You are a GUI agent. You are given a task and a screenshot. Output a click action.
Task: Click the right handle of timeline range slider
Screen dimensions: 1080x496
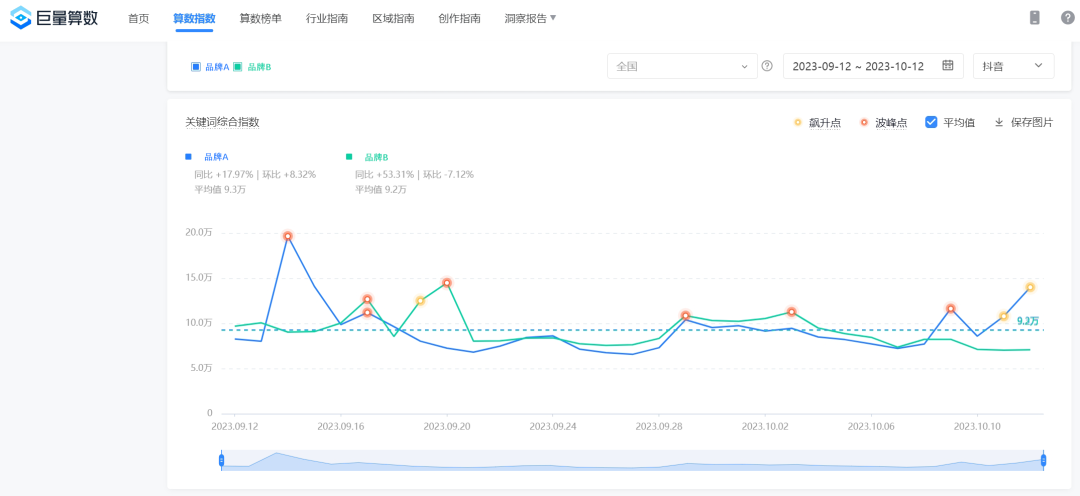tap(1043, 460)
